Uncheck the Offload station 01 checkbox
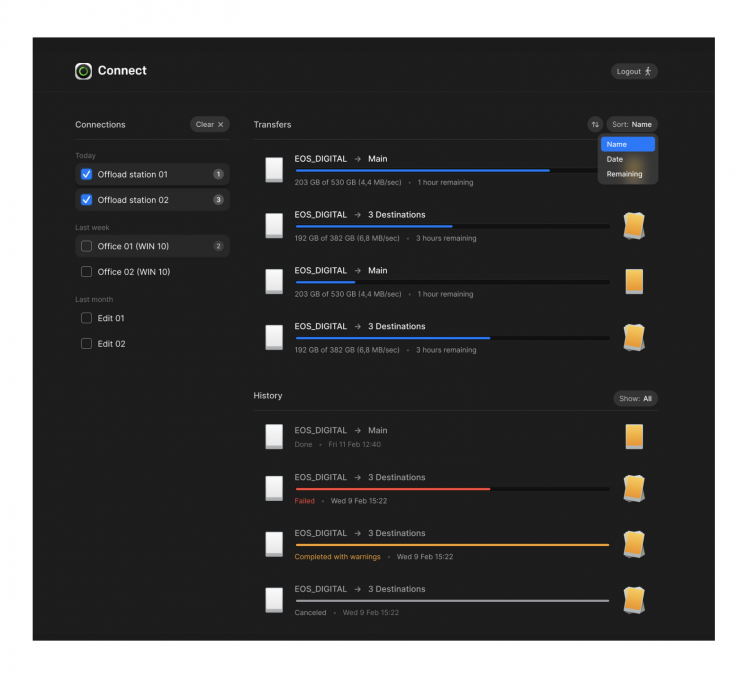 coord(87,174)
